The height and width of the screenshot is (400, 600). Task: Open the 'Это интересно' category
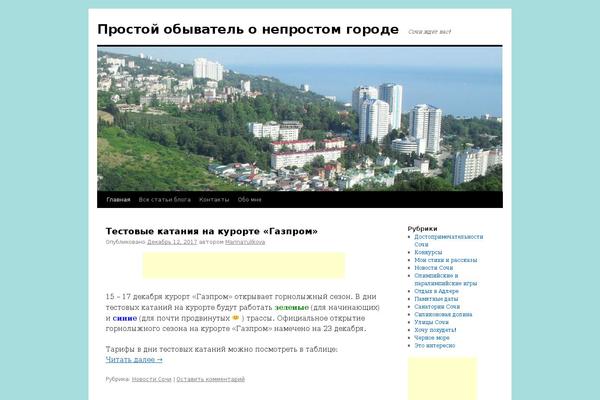point(435,345)
